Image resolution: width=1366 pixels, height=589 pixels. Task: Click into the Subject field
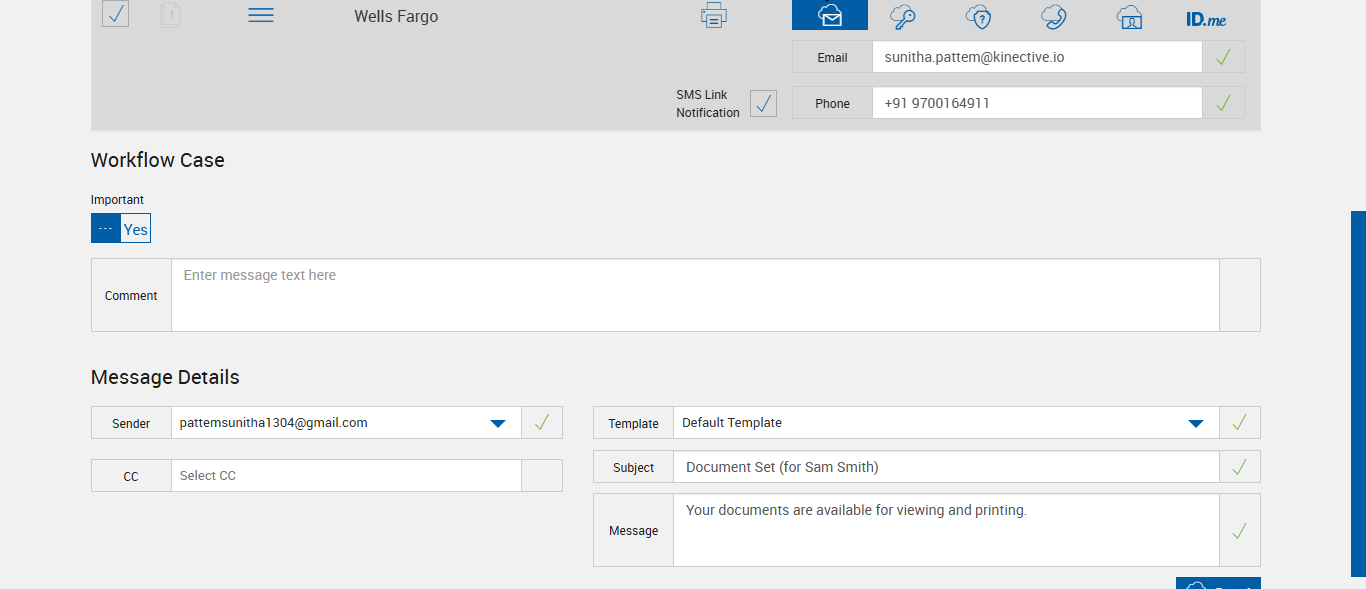pyautogui.click(x=946, y=467)
